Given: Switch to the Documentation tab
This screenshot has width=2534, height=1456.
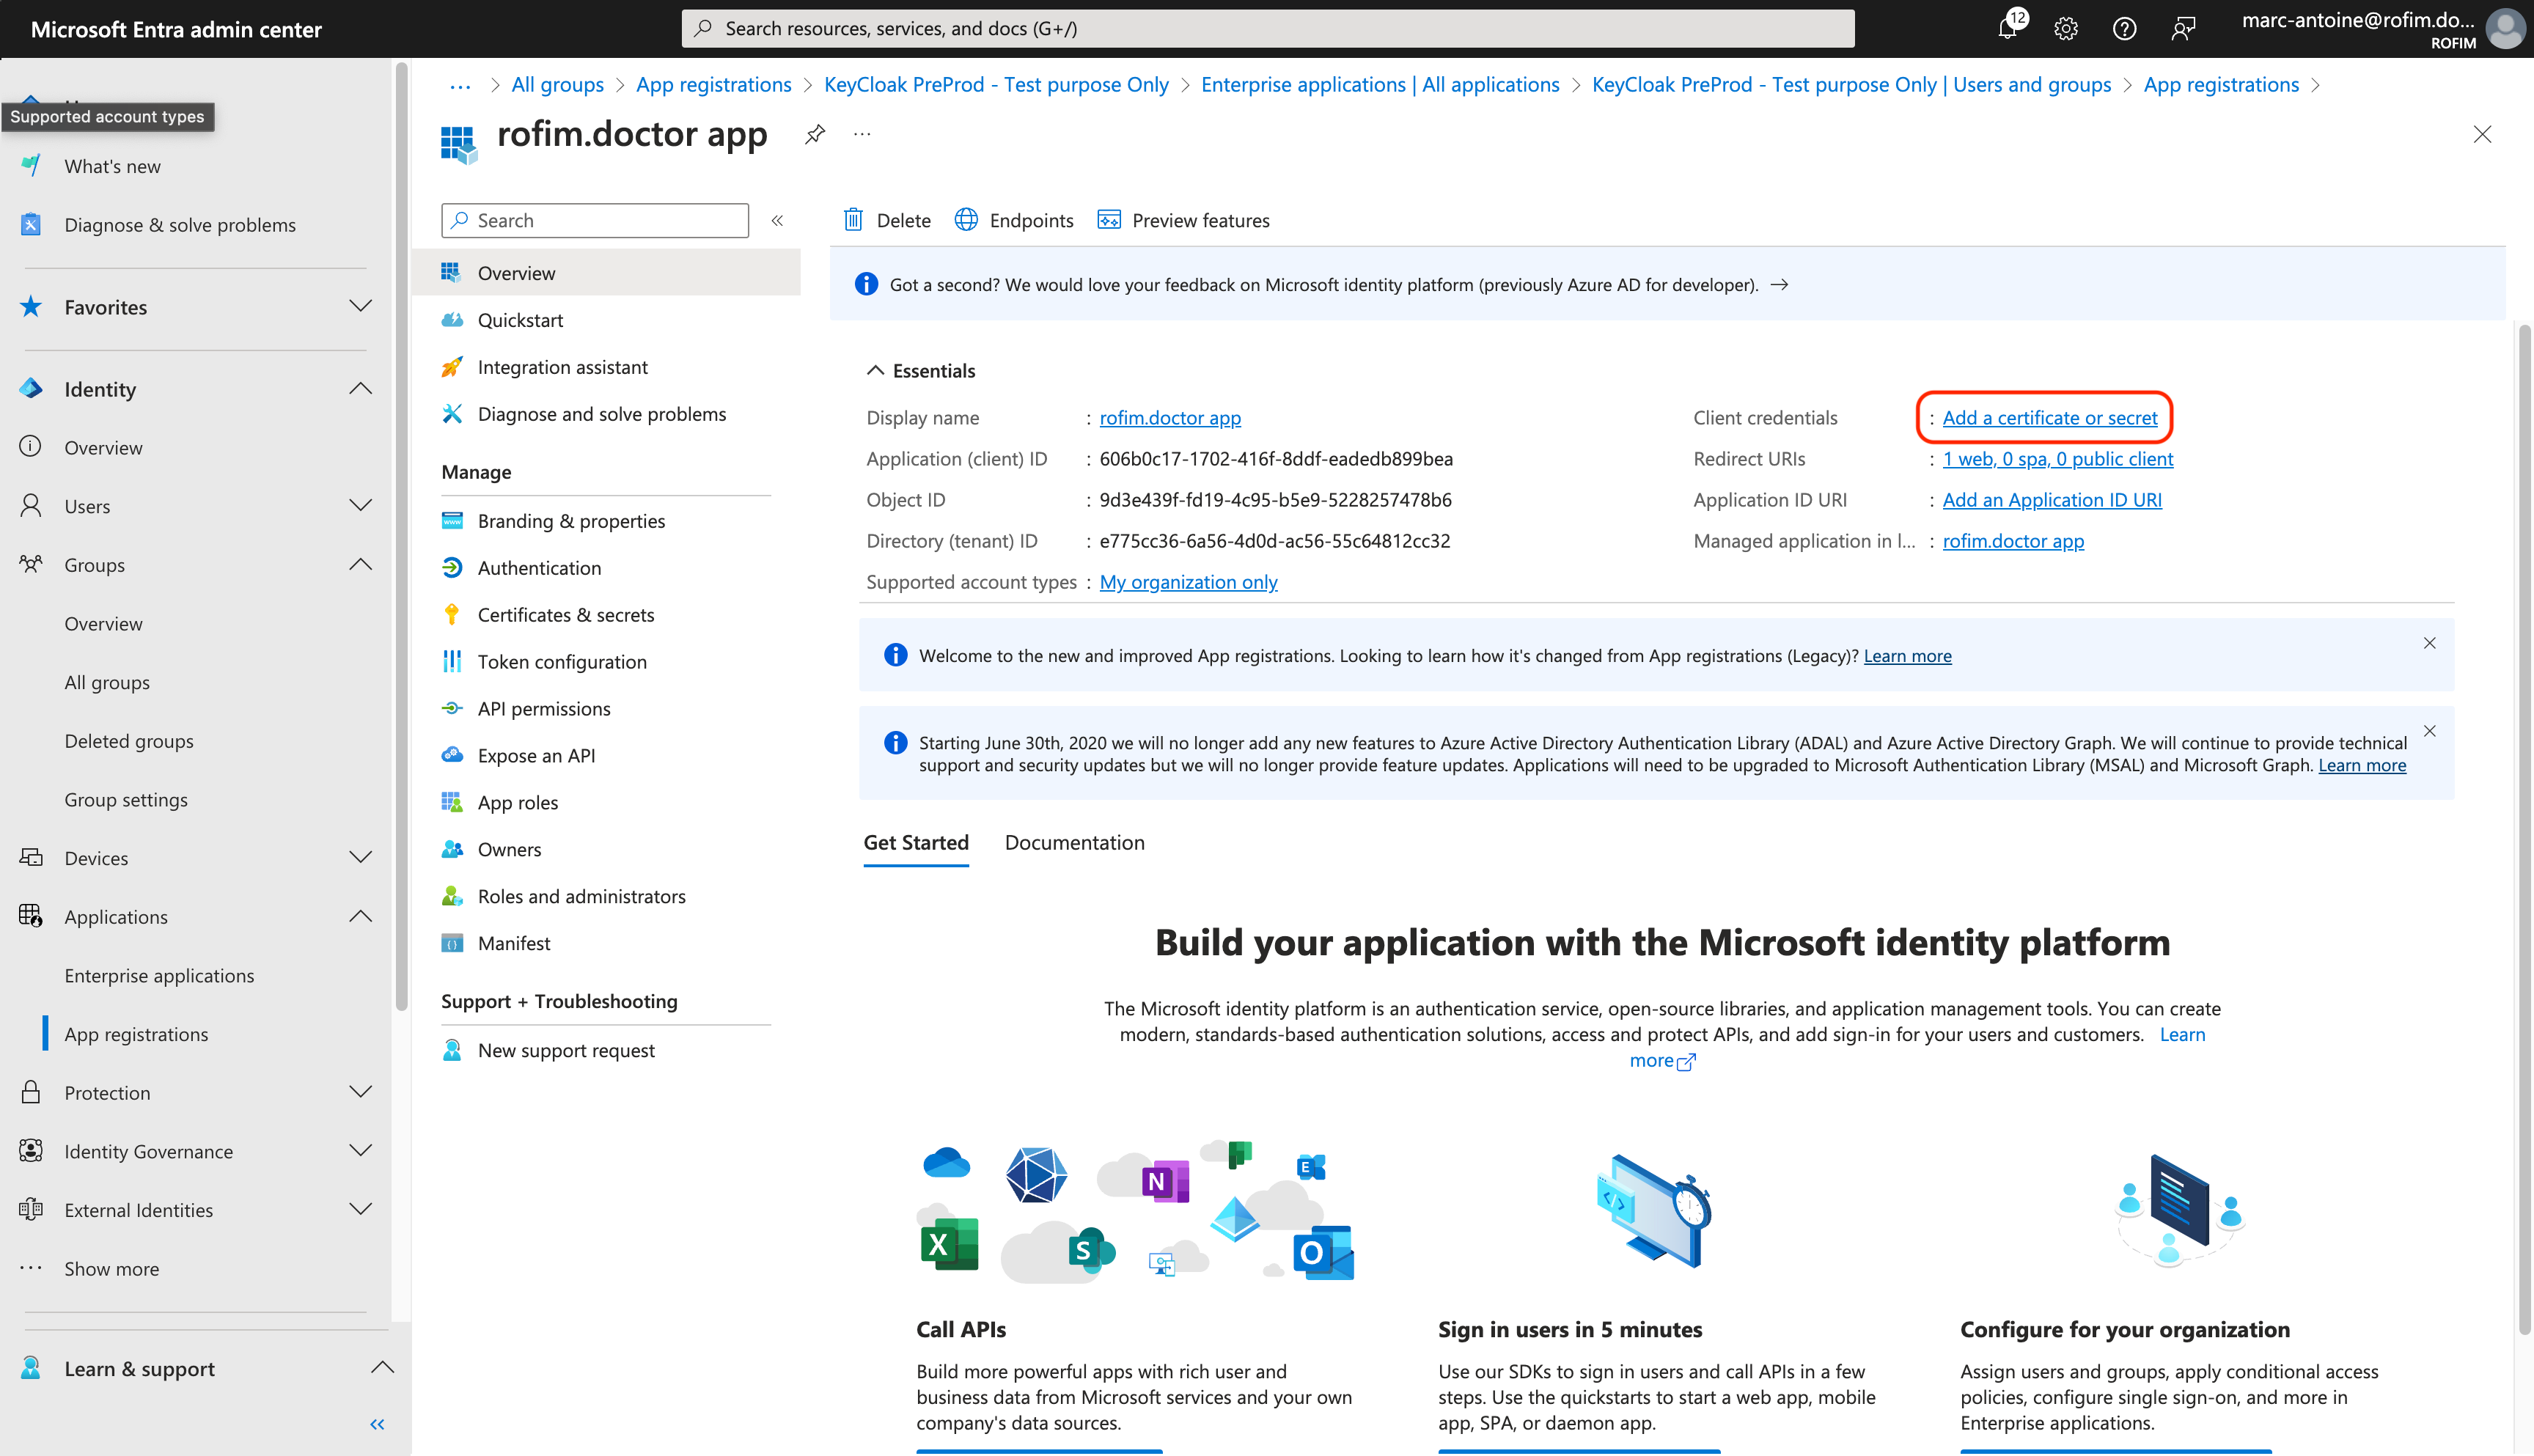Looking at the screenshot, I should pos(1074,843).
